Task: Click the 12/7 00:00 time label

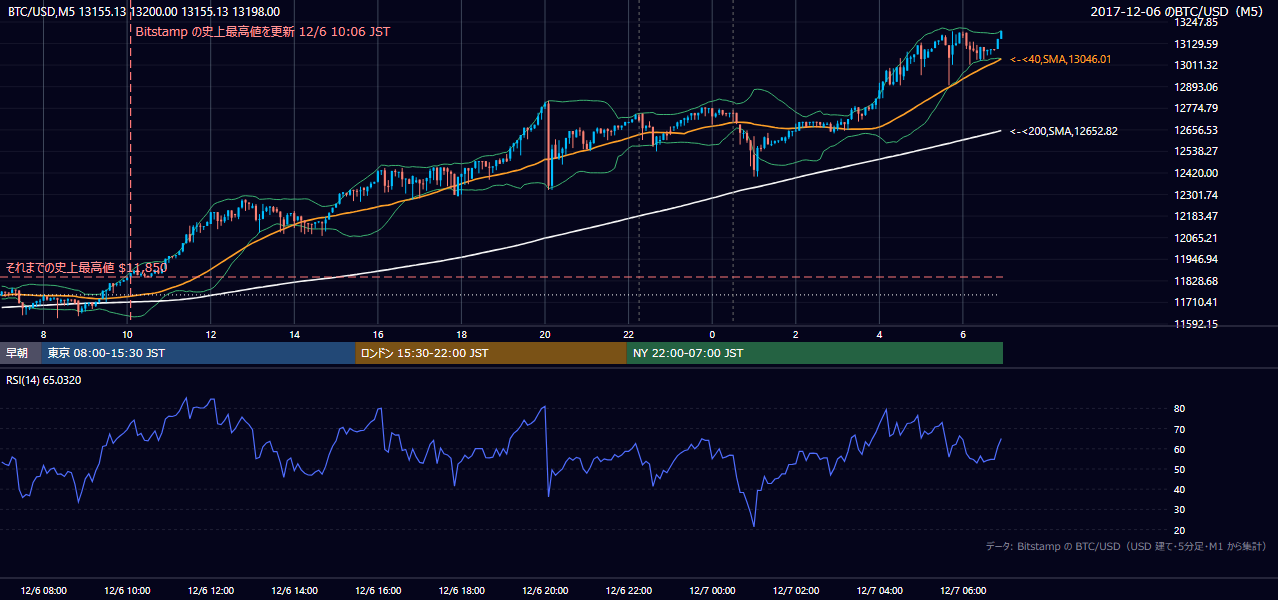Action: [x=712, y=591]
